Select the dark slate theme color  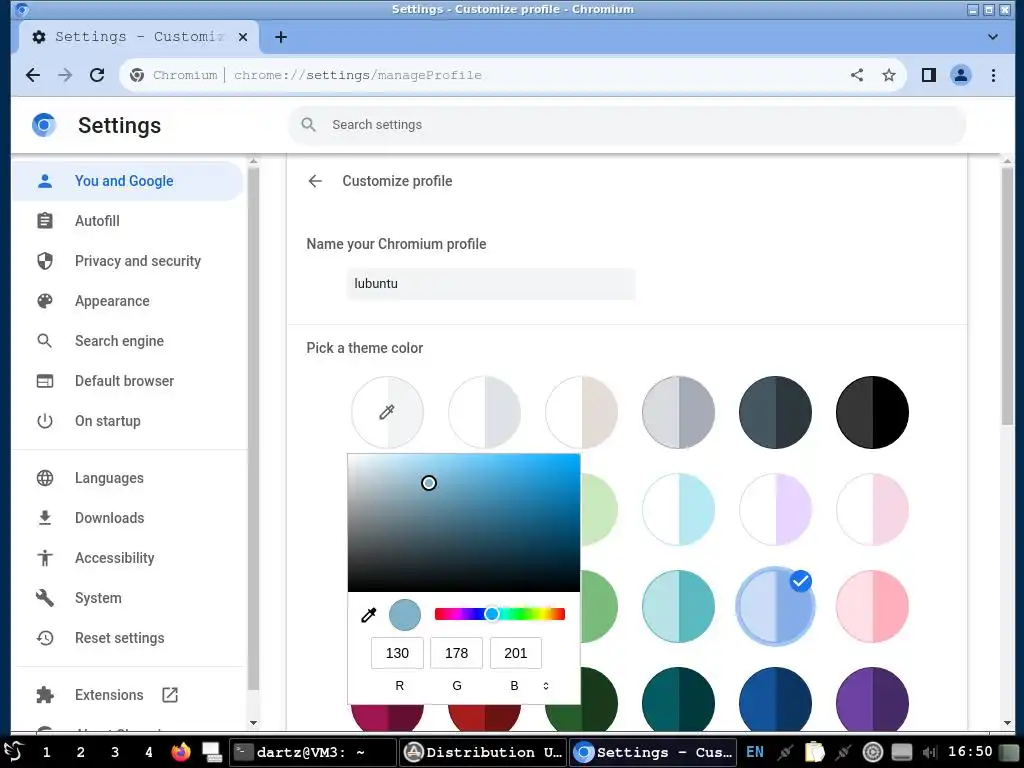[x=775, y=412]
